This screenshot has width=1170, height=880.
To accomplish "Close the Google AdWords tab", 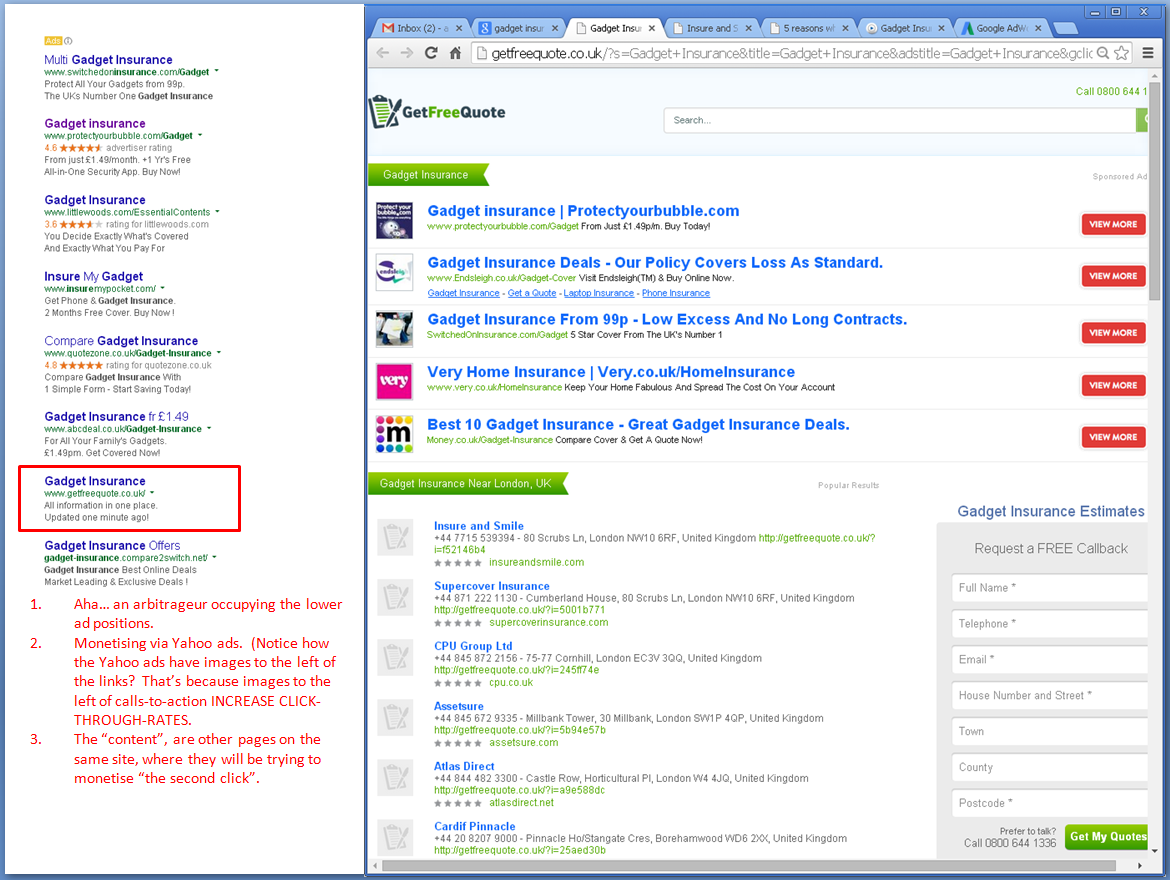I will coord(1038,28).
